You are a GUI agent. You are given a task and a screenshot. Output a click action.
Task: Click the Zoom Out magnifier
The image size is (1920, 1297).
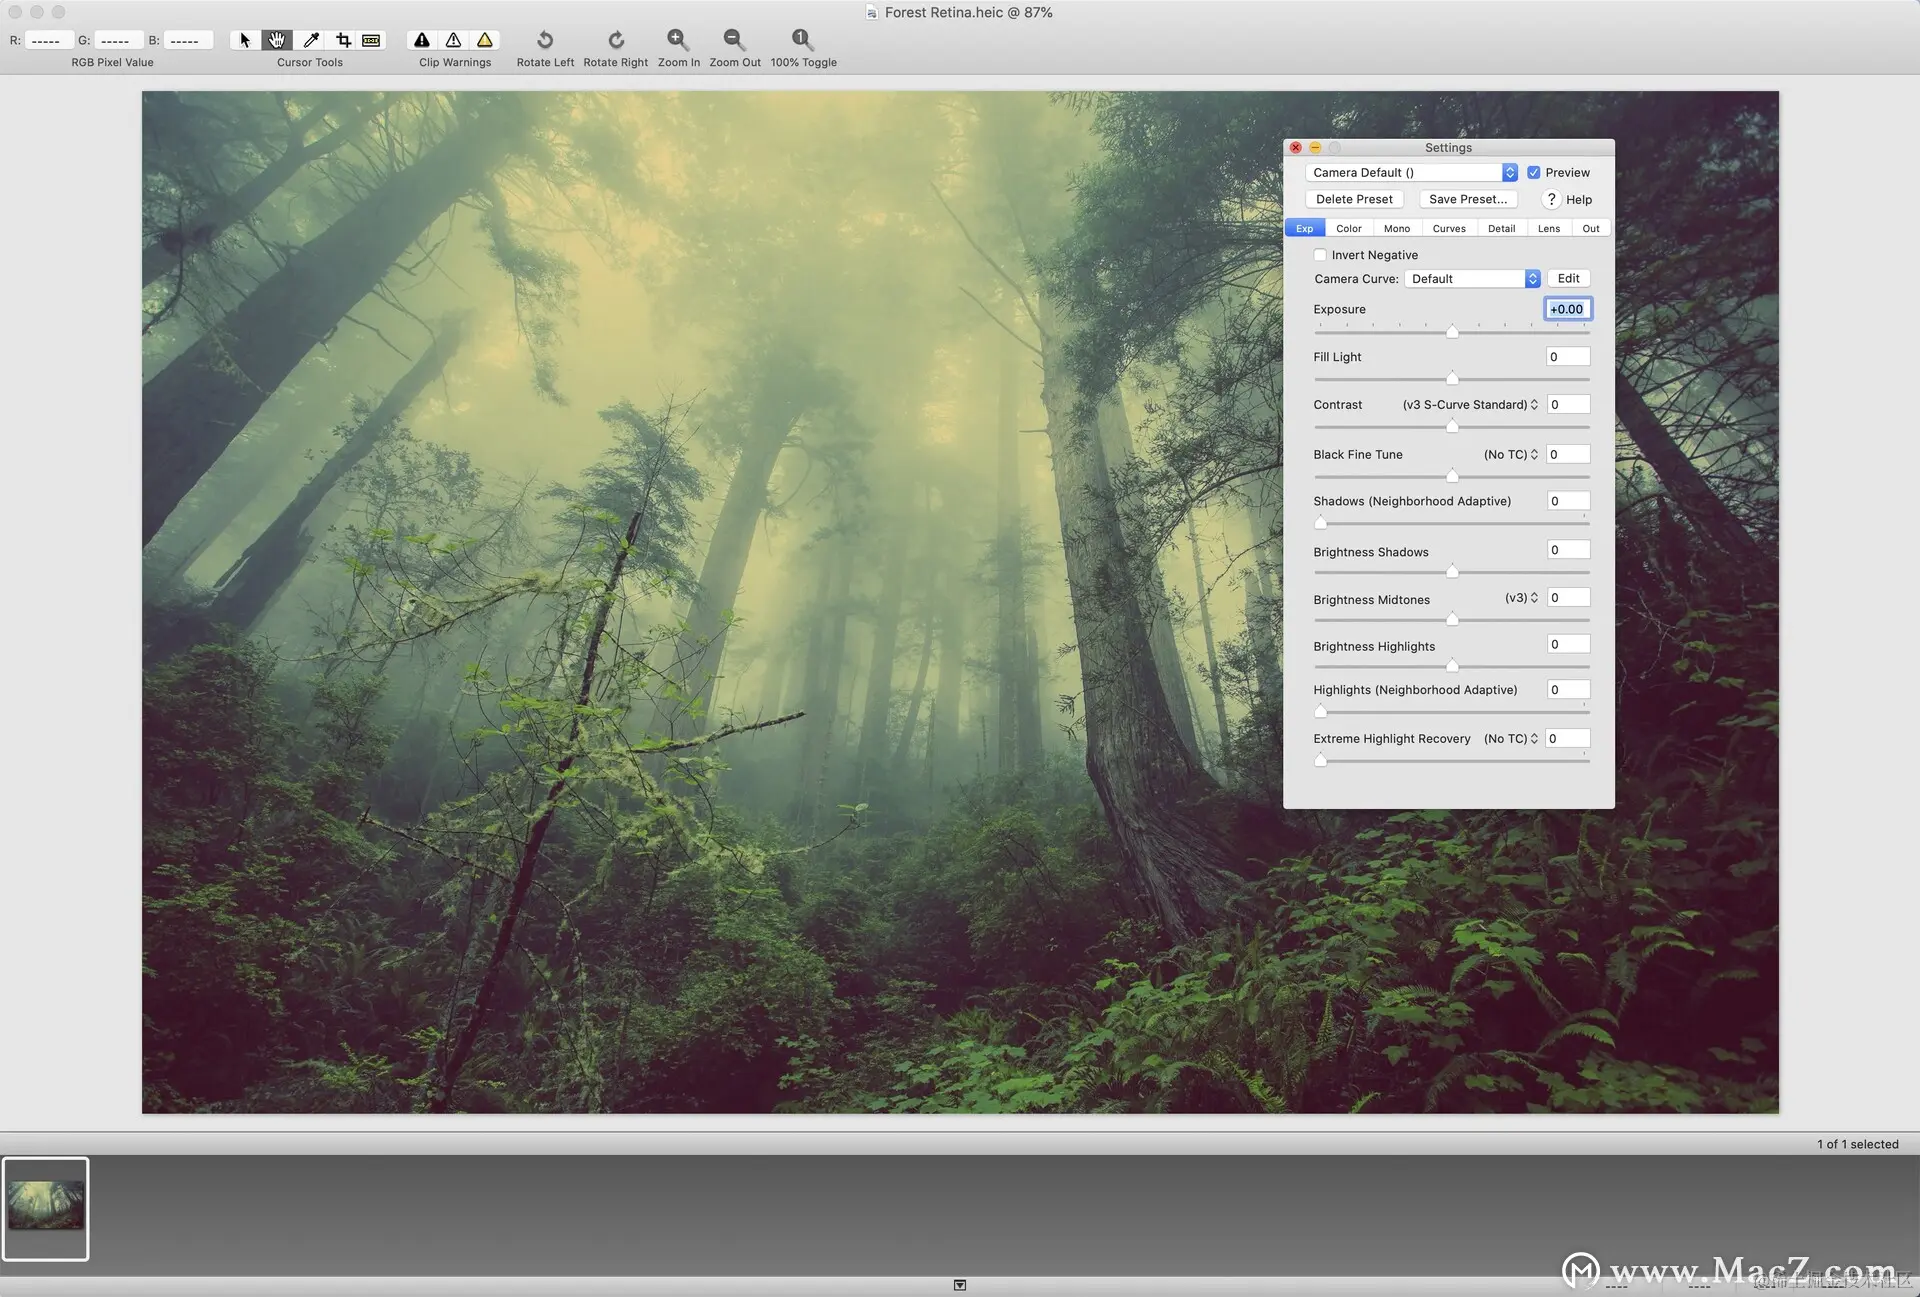pos(734,40)
